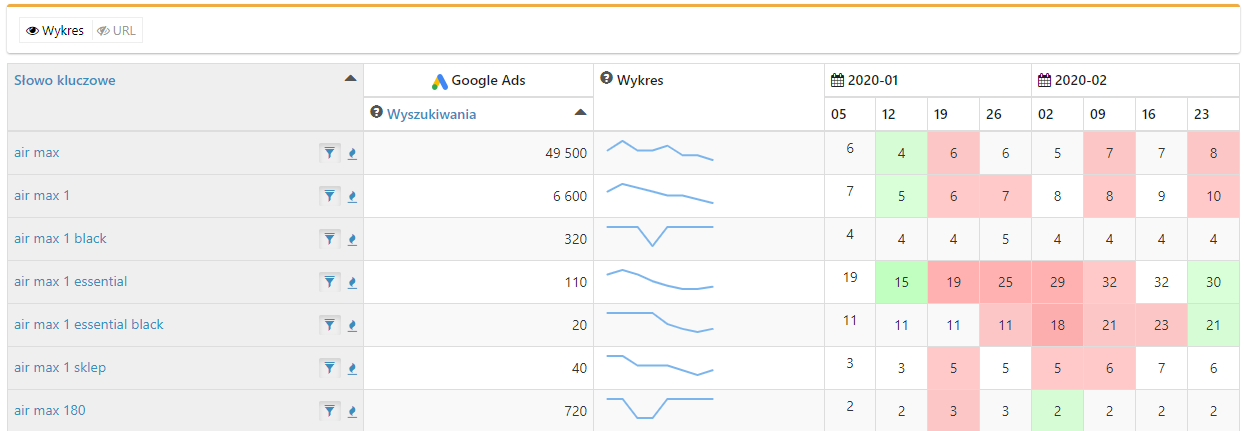Click the calendar icon for 2020-02
The width and height of the screenshot is (1245, 431).
pyautogui.click(x=1044, y=80)
